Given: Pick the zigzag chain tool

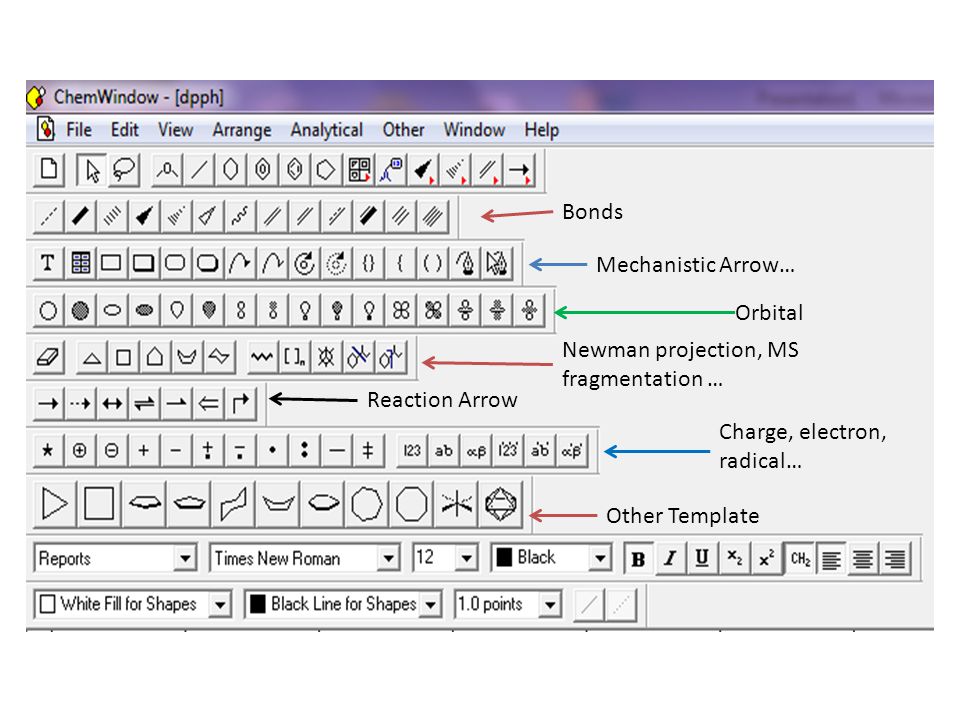Looking at the screenshot, I should point(262,356).
